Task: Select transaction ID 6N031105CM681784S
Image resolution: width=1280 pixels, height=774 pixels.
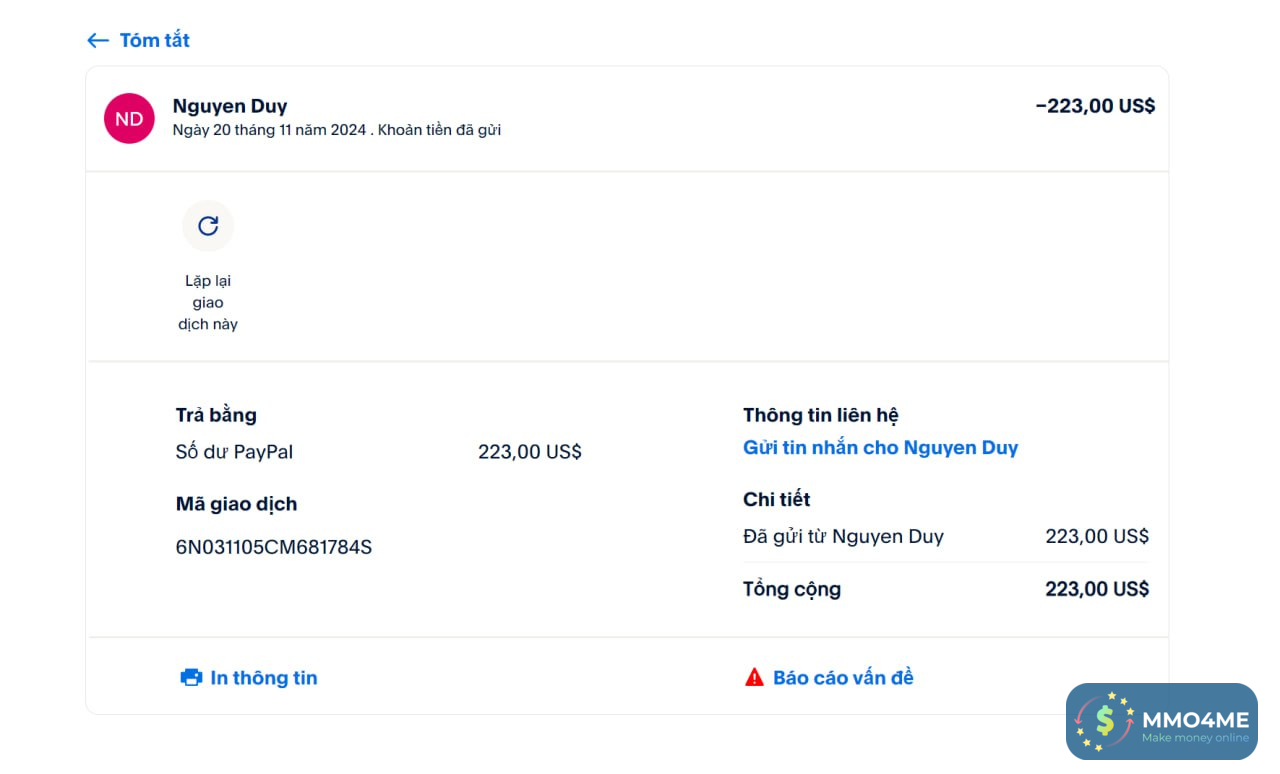Action: click(274, 547)
